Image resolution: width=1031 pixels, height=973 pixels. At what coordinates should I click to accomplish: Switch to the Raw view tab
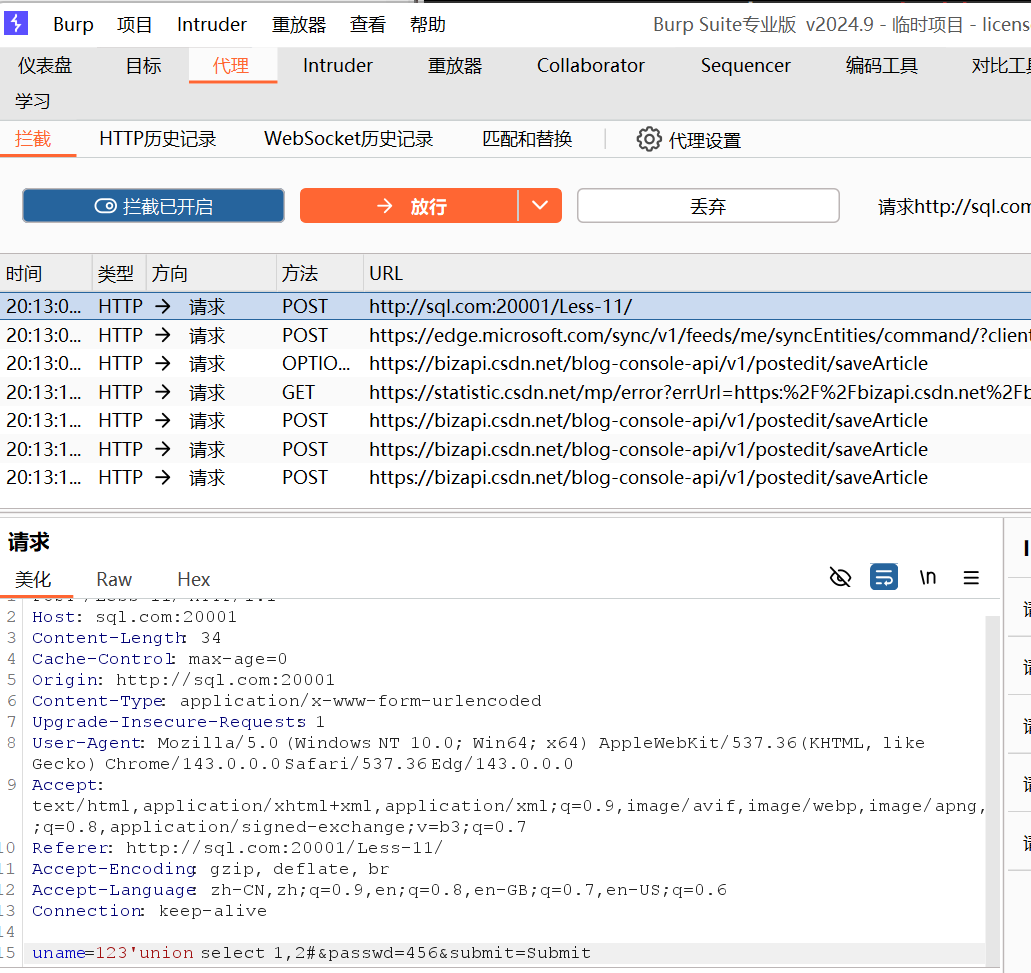click(114, 579)
